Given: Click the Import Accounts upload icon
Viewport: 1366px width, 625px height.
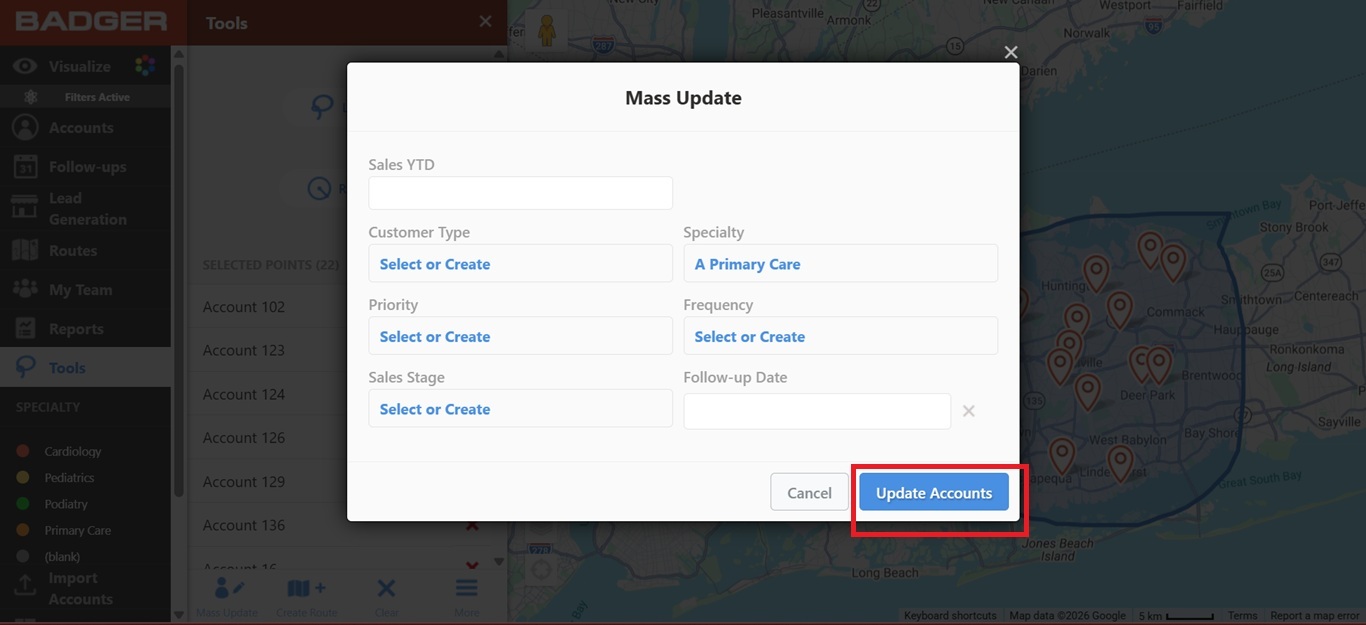Looking at the screenshot, I should (x=24, y=585).
